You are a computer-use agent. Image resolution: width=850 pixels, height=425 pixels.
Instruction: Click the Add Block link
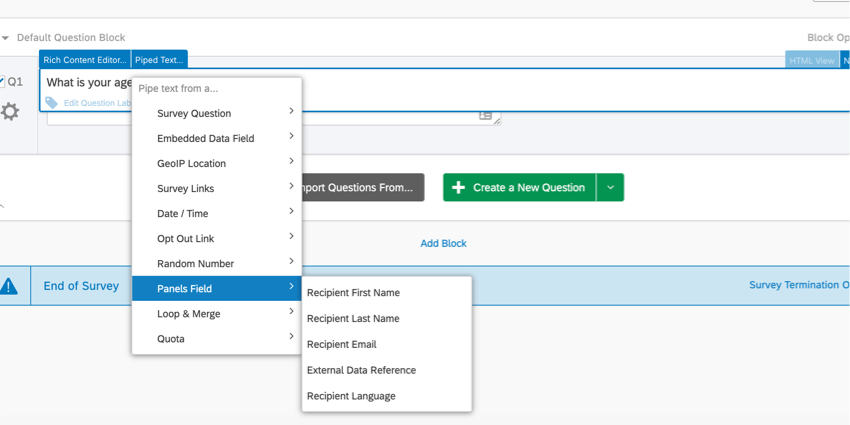click(443, 243)
